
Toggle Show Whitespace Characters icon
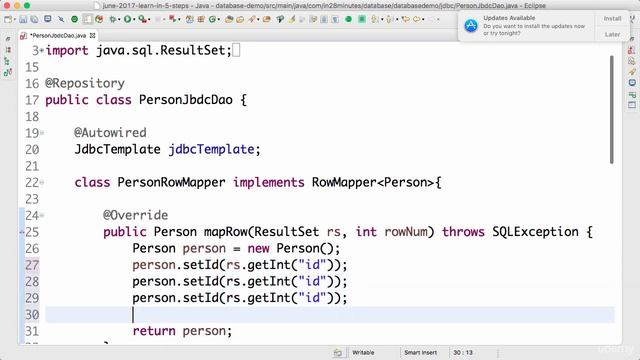335,19
